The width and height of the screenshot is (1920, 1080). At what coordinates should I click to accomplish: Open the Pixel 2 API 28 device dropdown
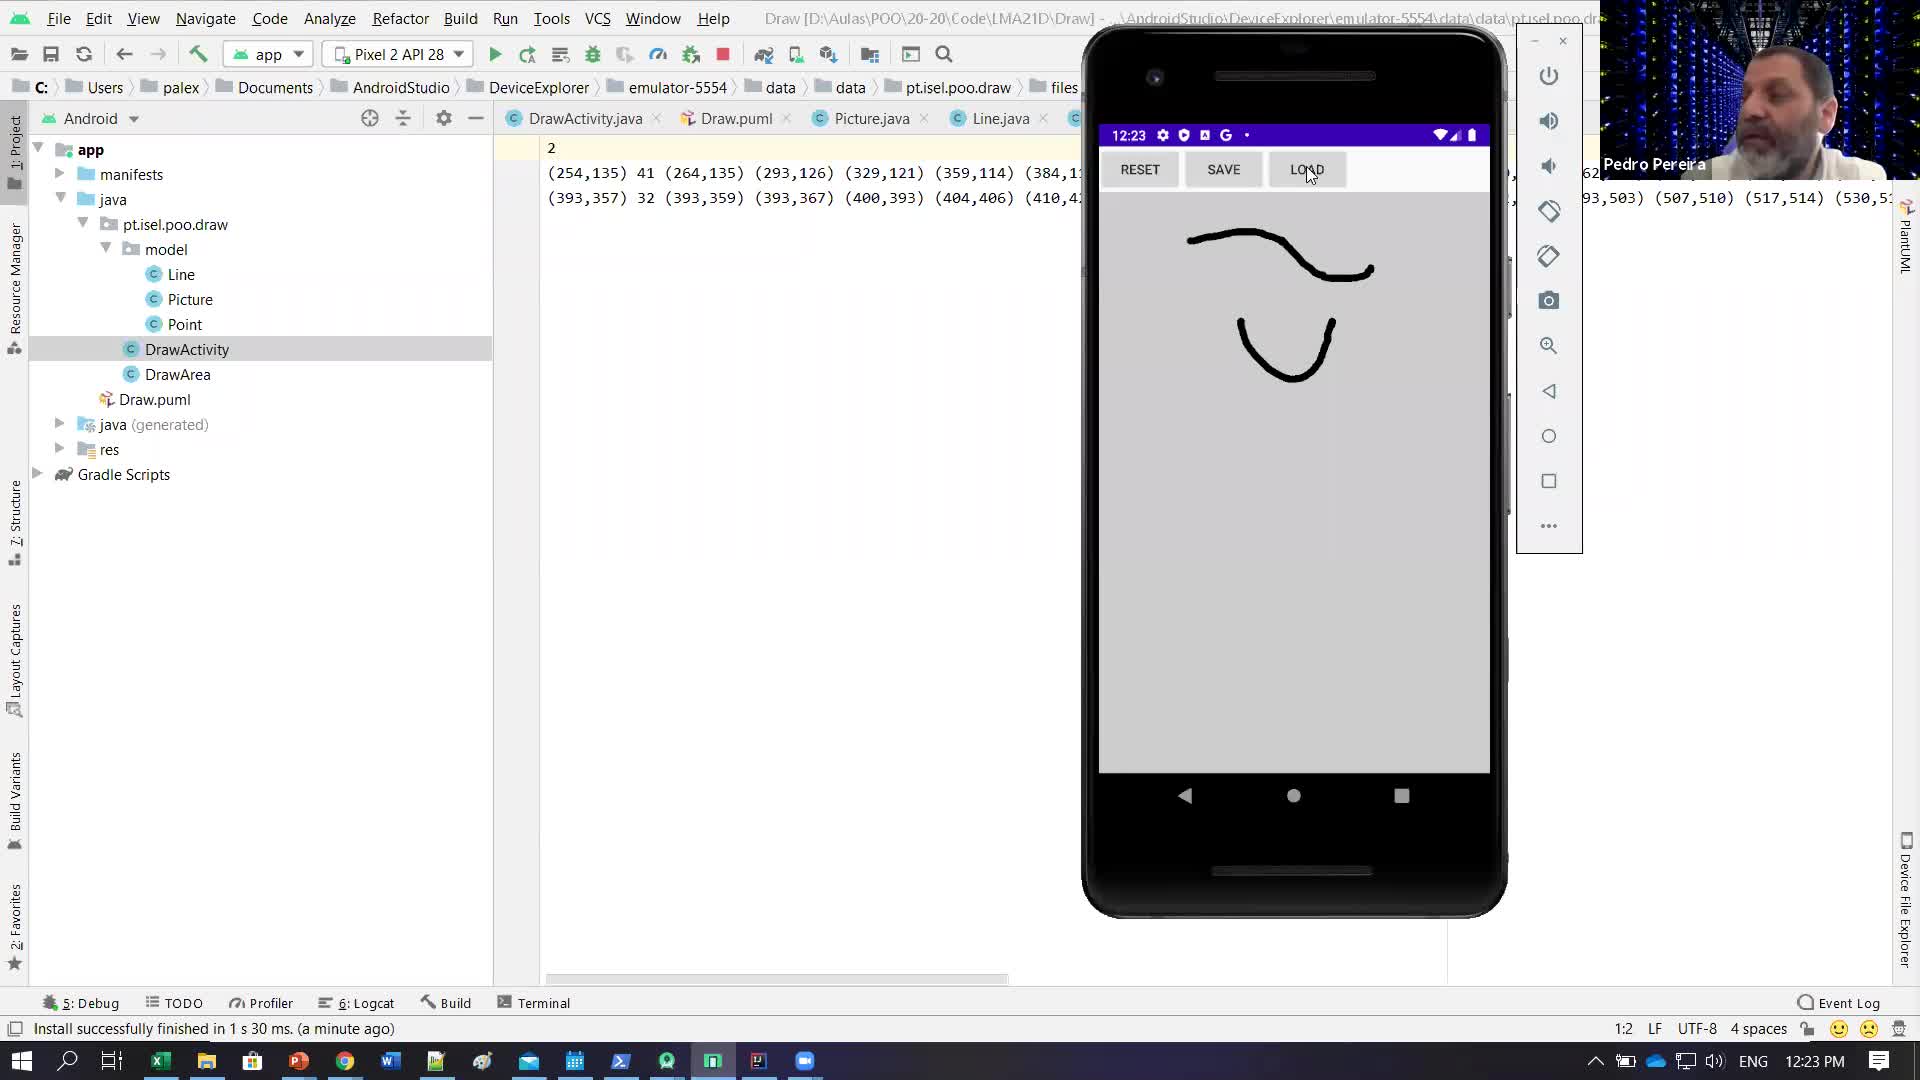click(x=398, y=54)
